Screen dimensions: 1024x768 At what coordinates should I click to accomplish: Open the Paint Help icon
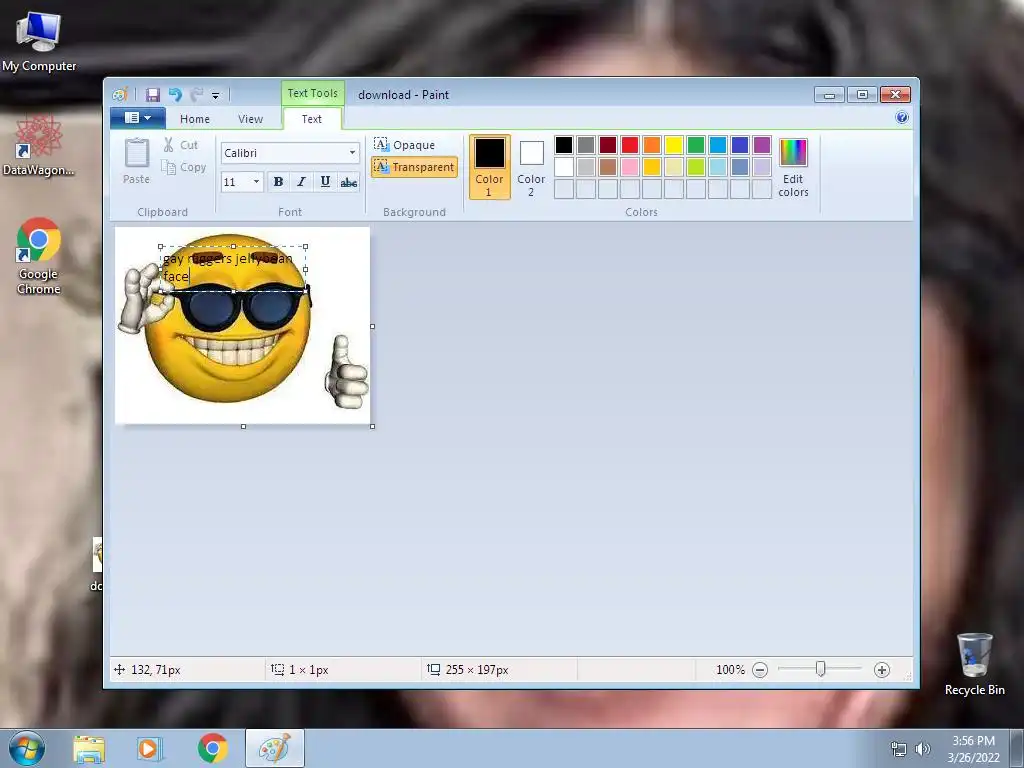pyautogui.click(x=902, y=118)
